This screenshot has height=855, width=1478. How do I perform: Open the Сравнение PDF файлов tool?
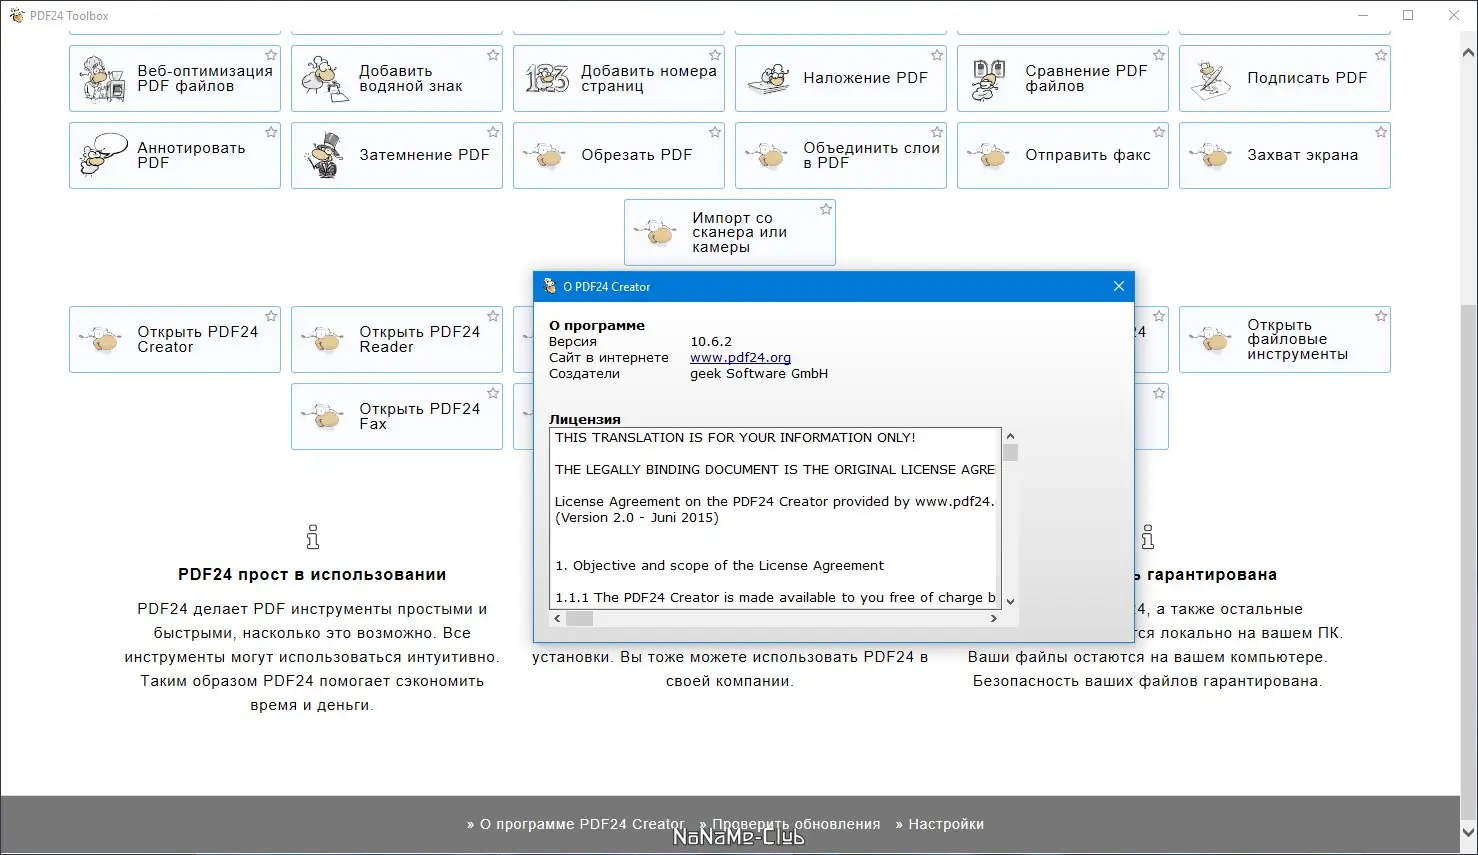(1063, 78)
